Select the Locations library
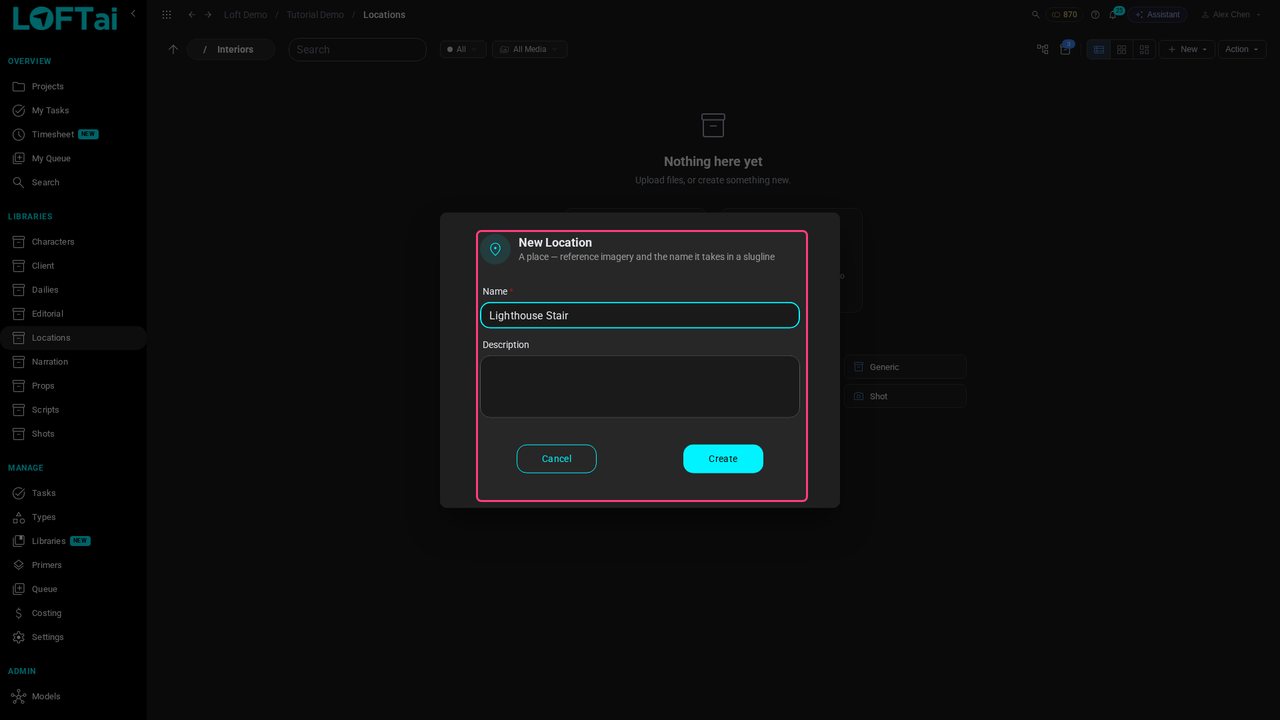Image resolution: width=1280 pixels, height=720 pixels. 73,338
